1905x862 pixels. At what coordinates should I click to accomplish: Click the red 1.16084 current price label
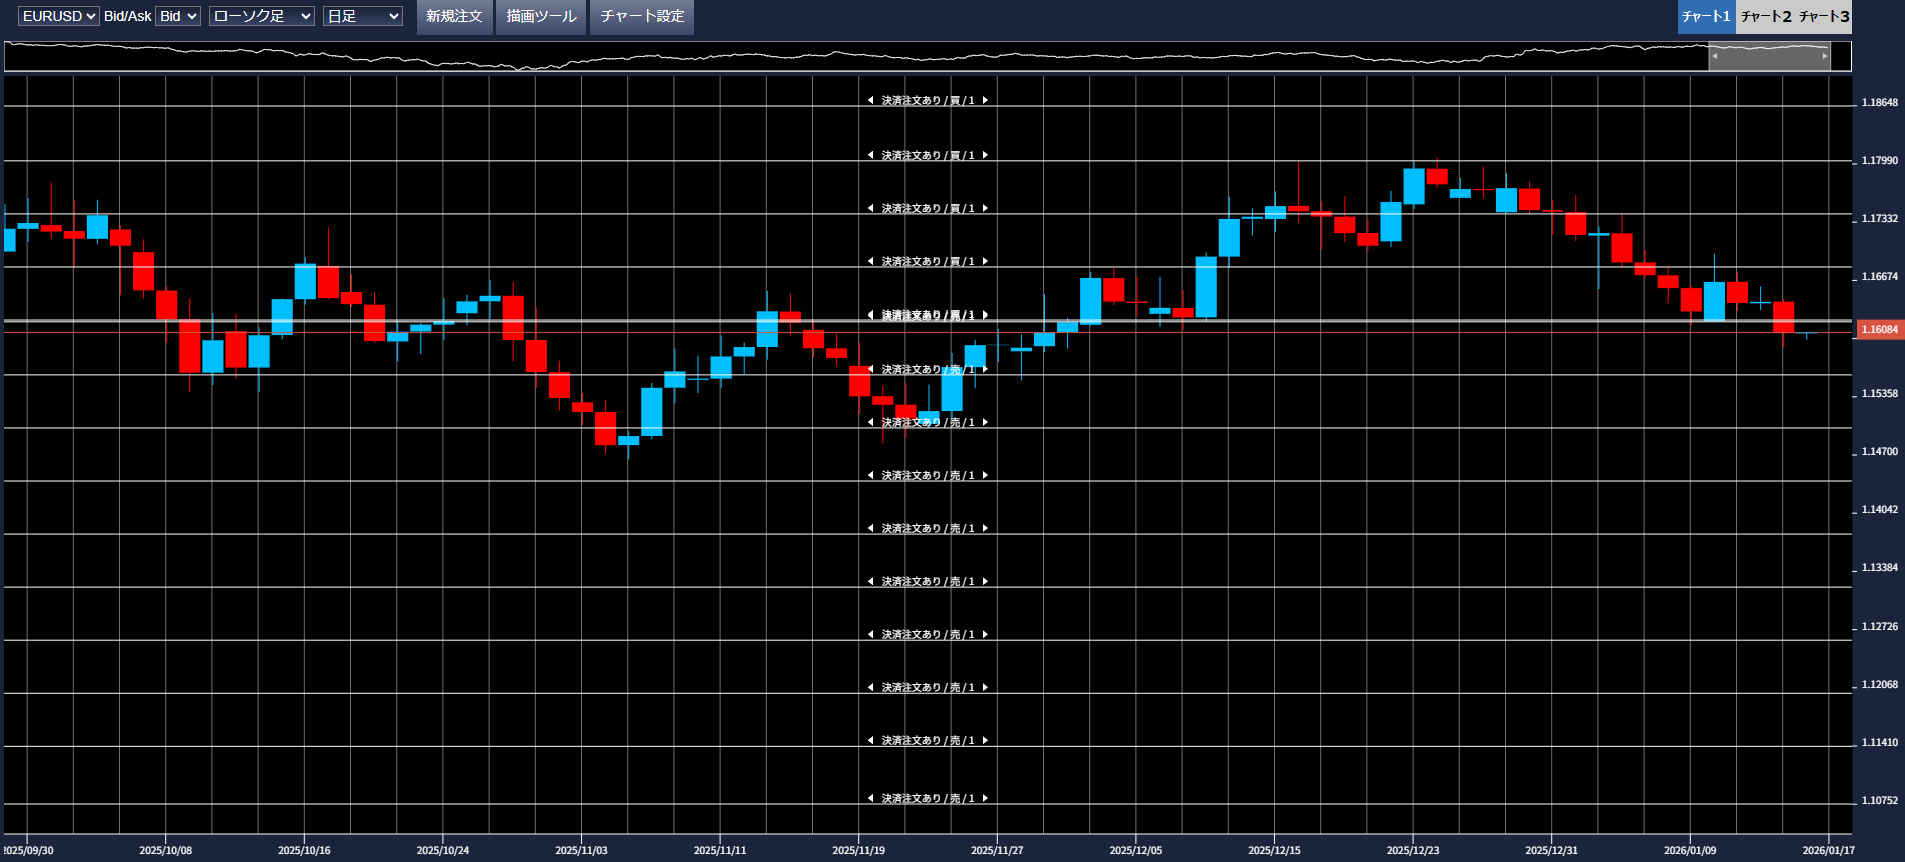pos(1879,330)
